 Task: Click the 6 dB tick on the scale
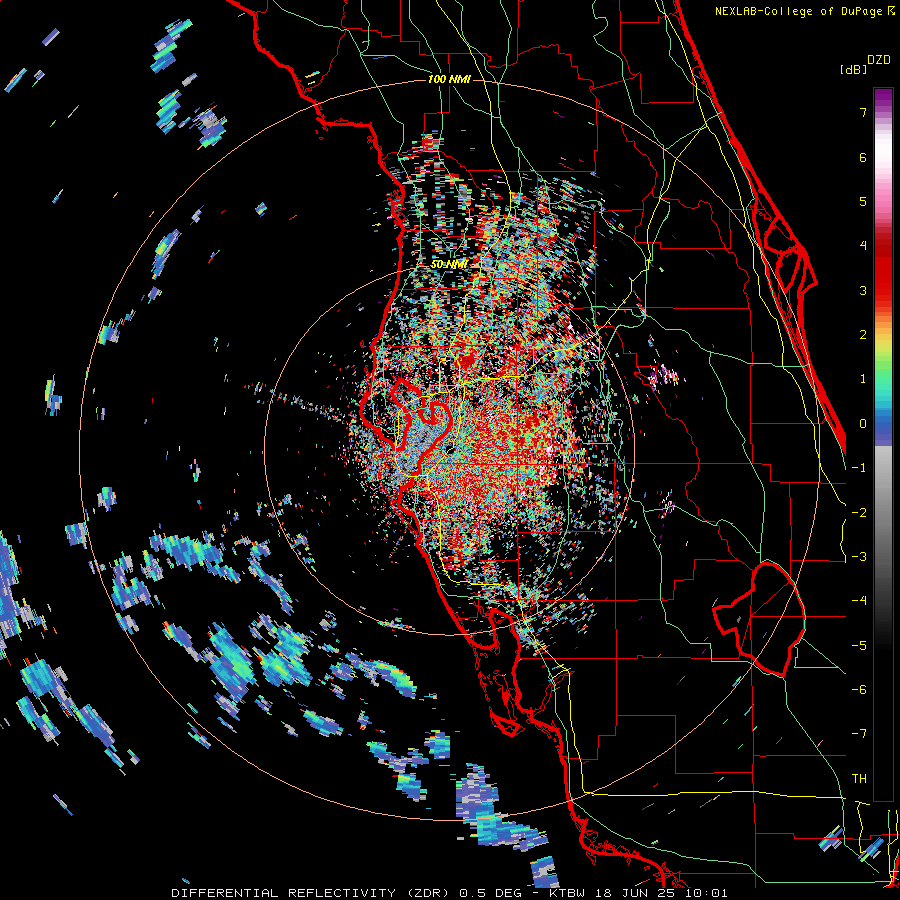863,157
